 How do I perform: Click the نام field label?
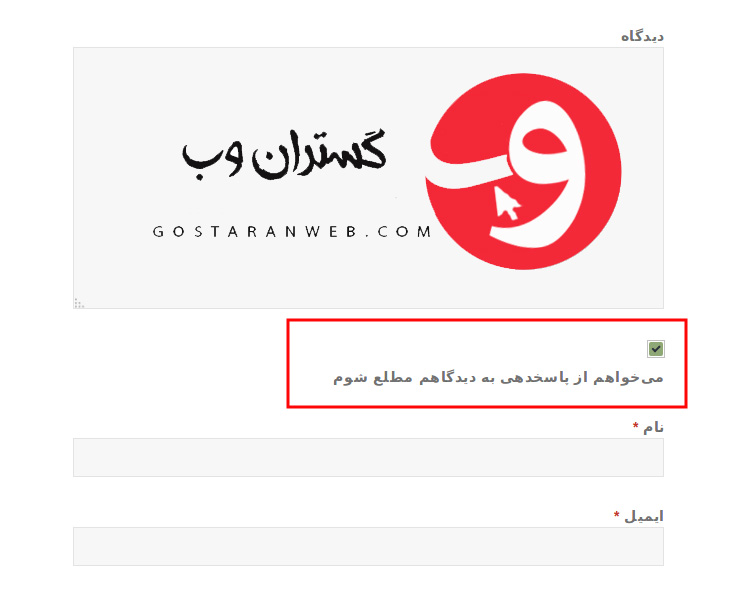pos(653,427)
